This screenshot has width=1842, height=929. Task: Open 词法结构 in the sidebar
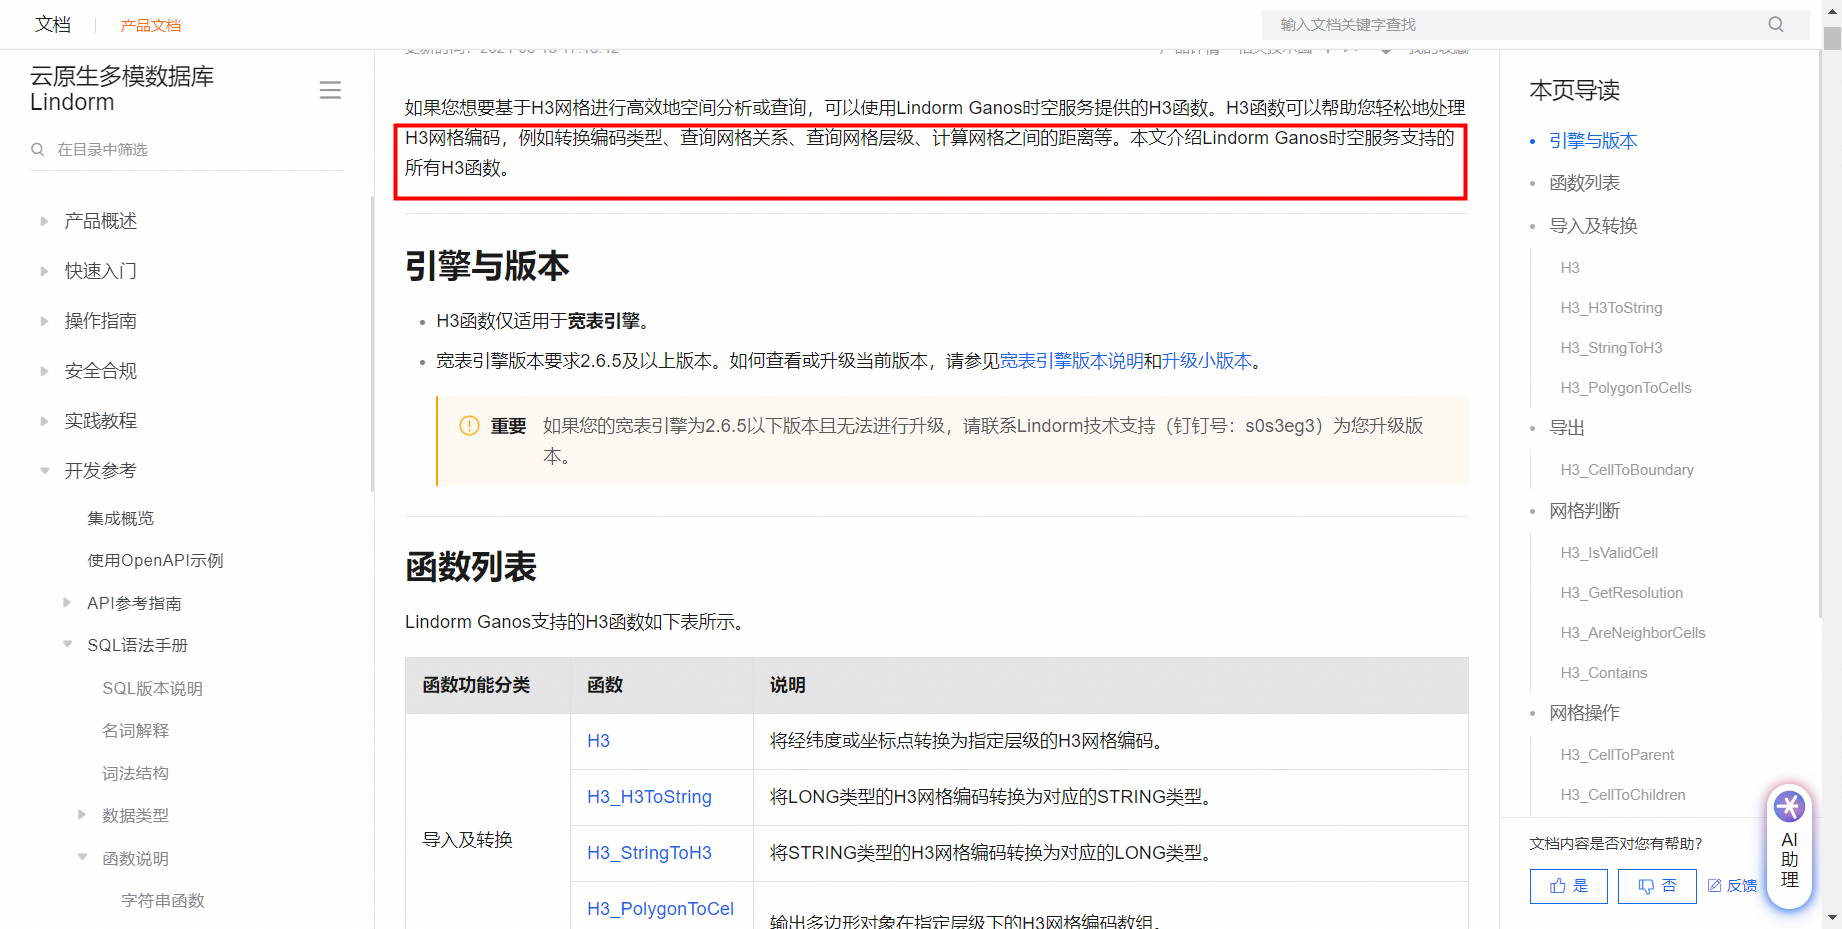[135, 773]
